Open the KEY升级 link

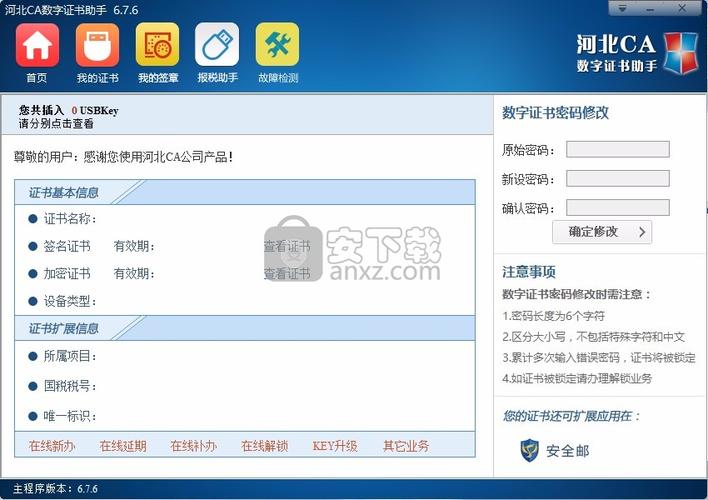click(334, 446)
